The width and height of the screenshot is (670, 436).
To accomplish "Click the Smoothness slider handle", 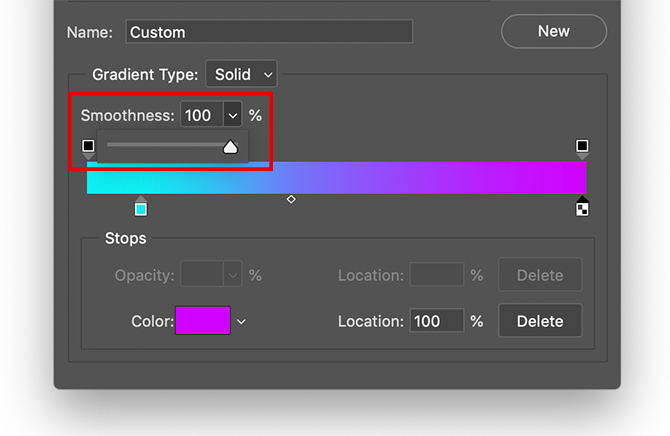I will coord(230,147).
